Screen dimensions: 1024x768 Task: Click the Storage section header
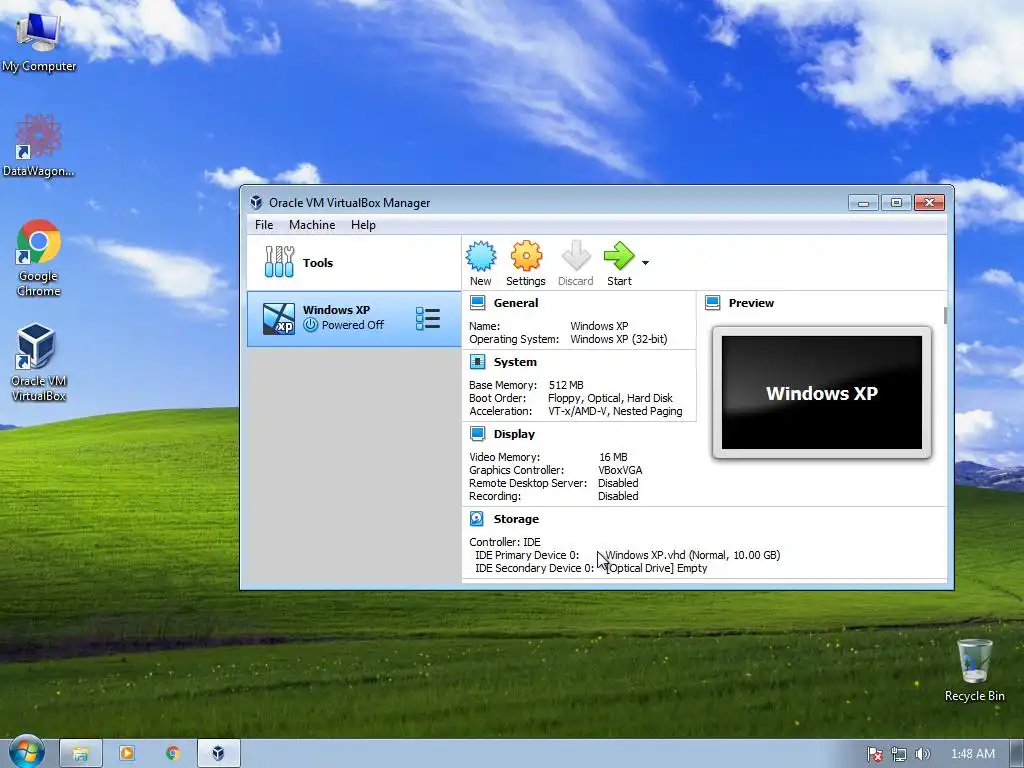point(516,519)
